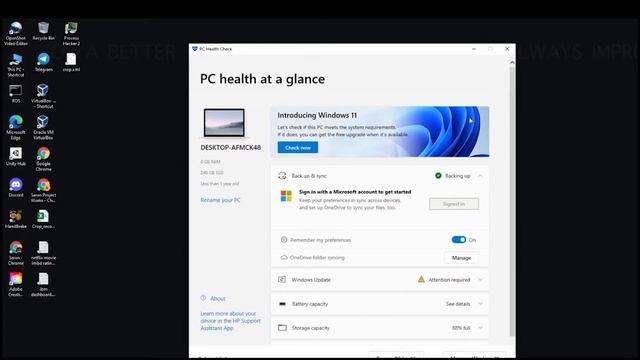The height and width of the screenshot is (360, 640).
Task: Select the Seren Project Chrome shortcut icon
Action: [x=43, y=190]
